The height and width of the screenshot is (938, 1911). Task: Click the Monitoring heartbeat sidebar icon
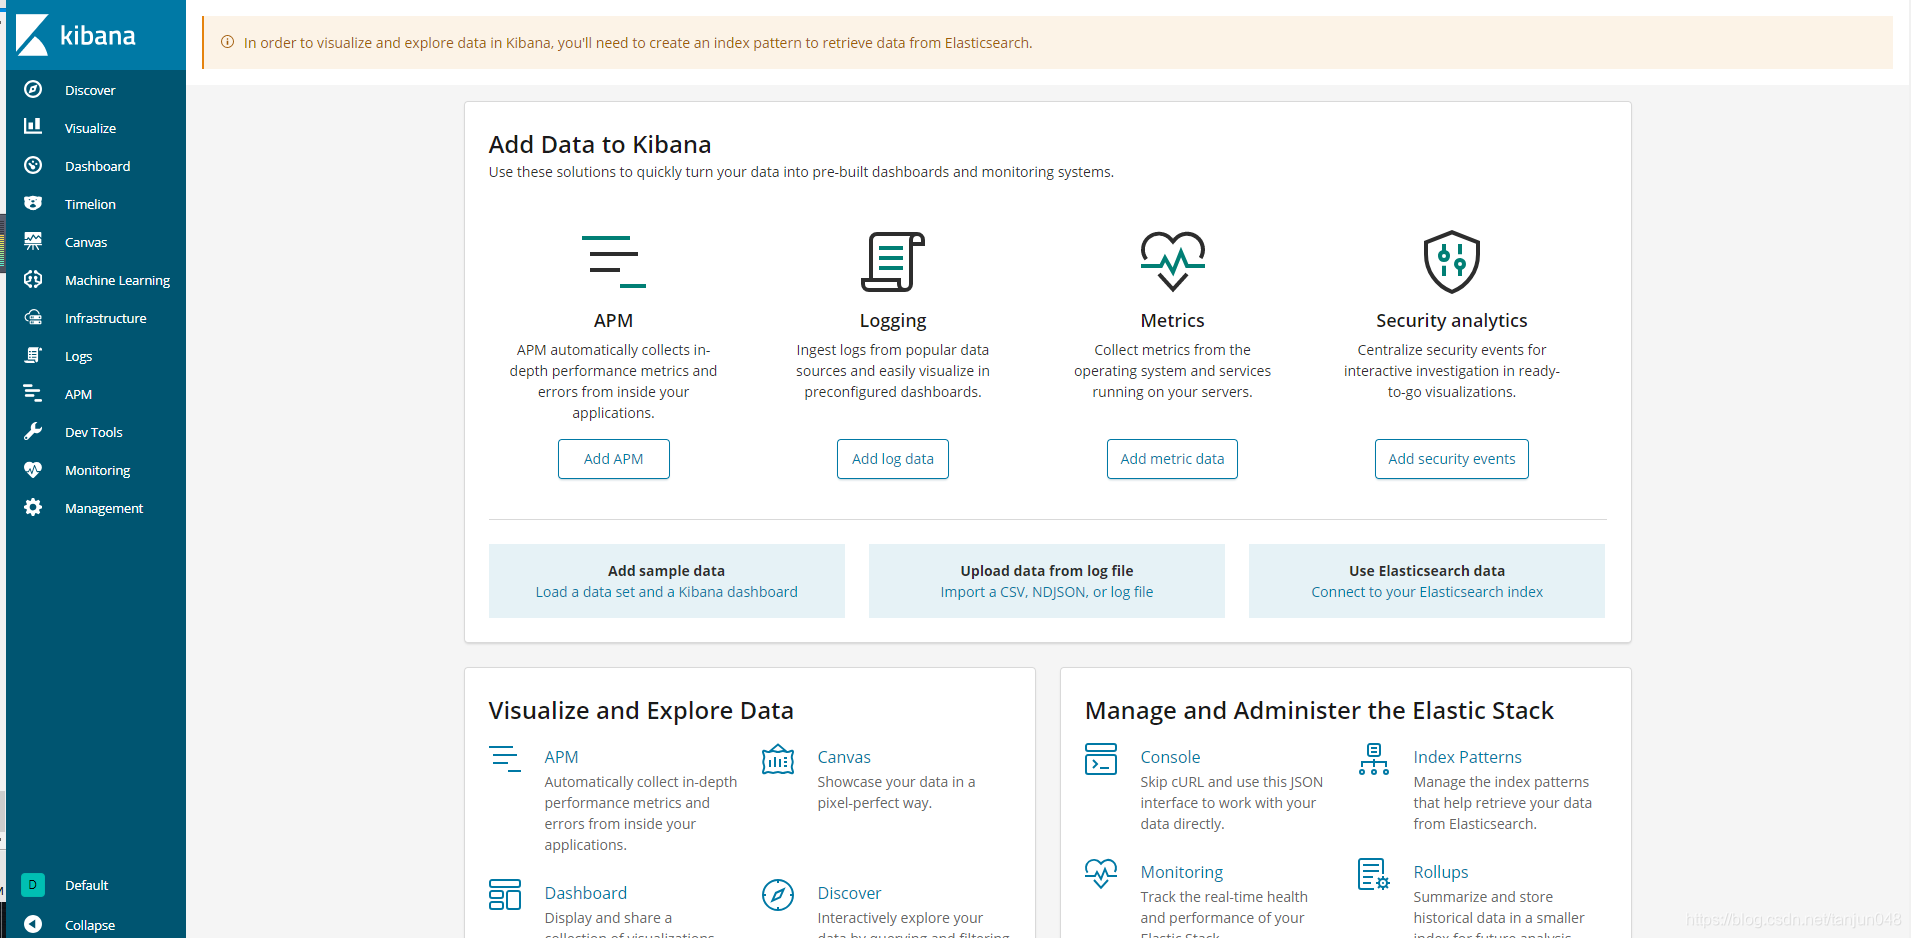(33, 469)
